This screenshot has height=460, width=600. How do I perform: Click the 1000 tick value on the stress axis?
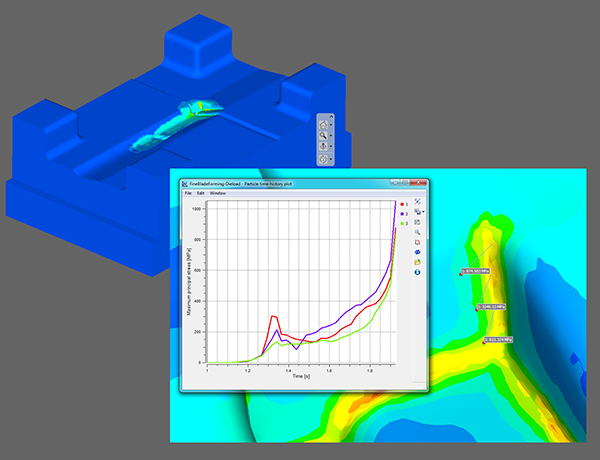(x=197, y=209)
